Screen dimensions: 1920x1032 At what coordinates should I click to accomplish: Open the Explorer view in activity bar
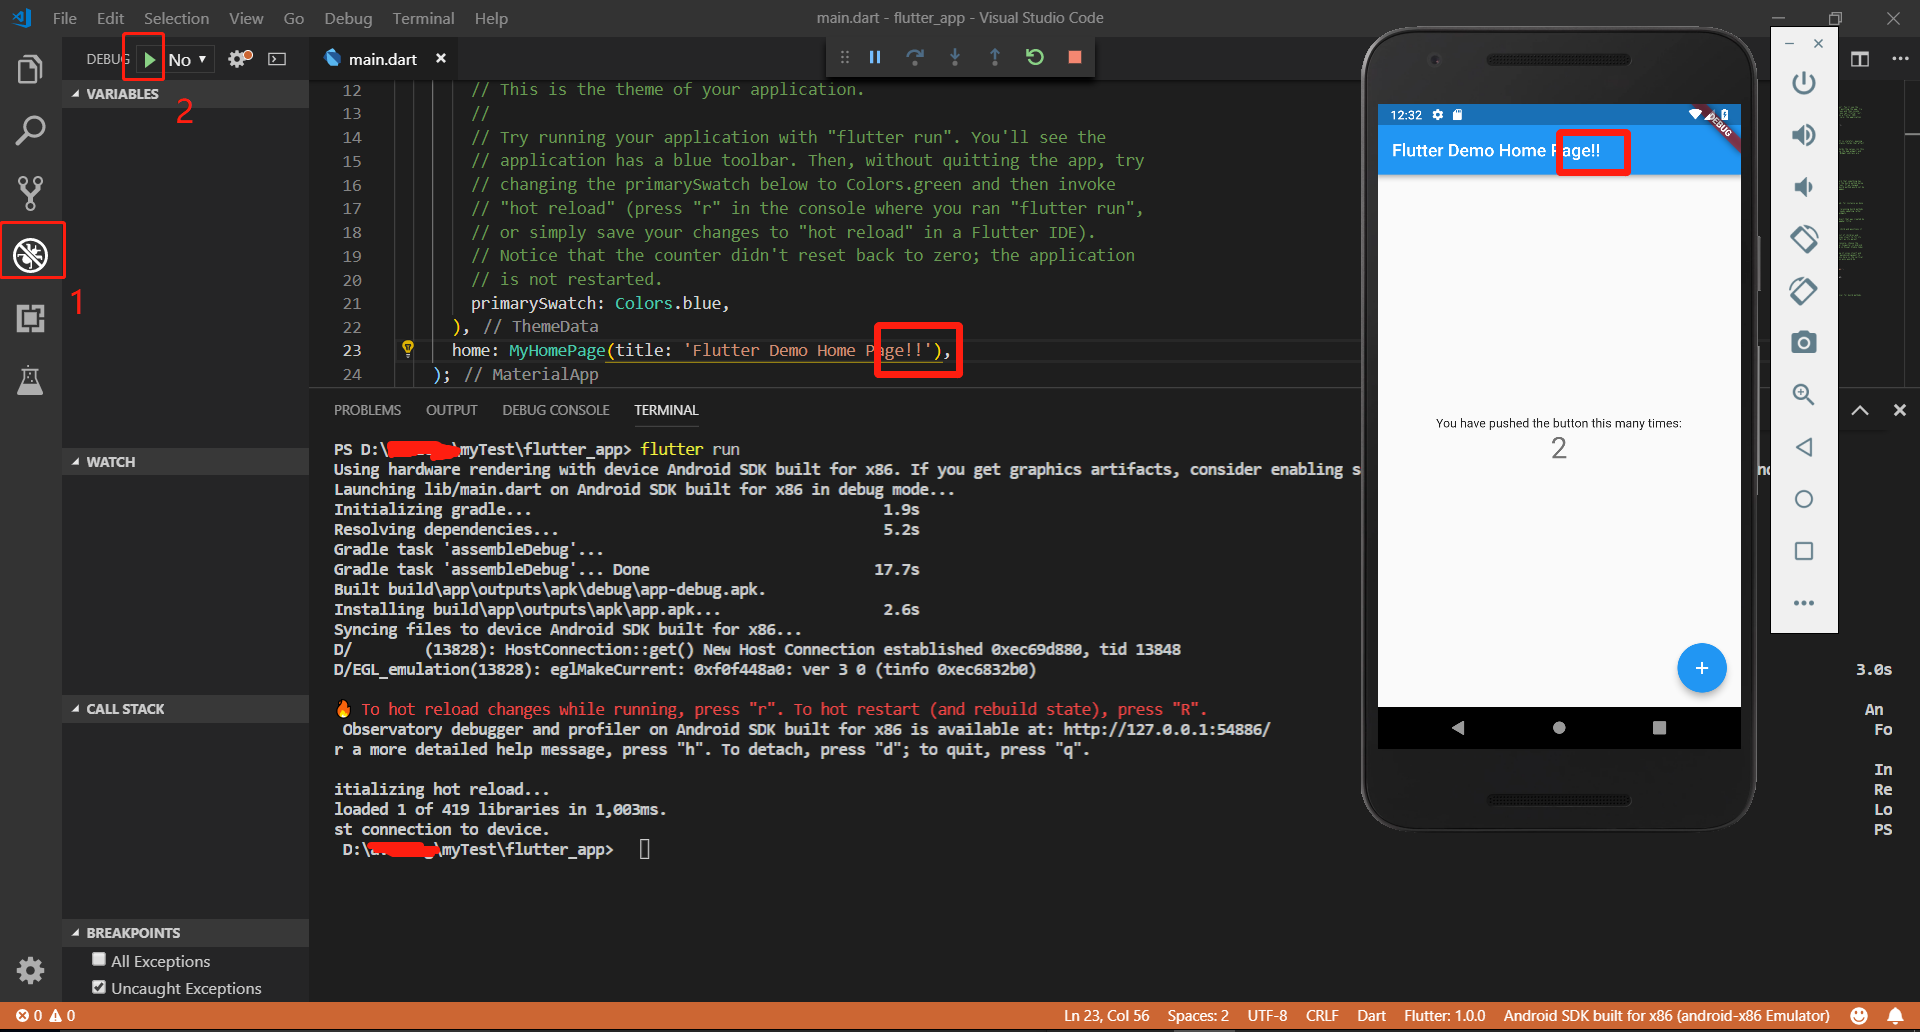click(30, 70)
